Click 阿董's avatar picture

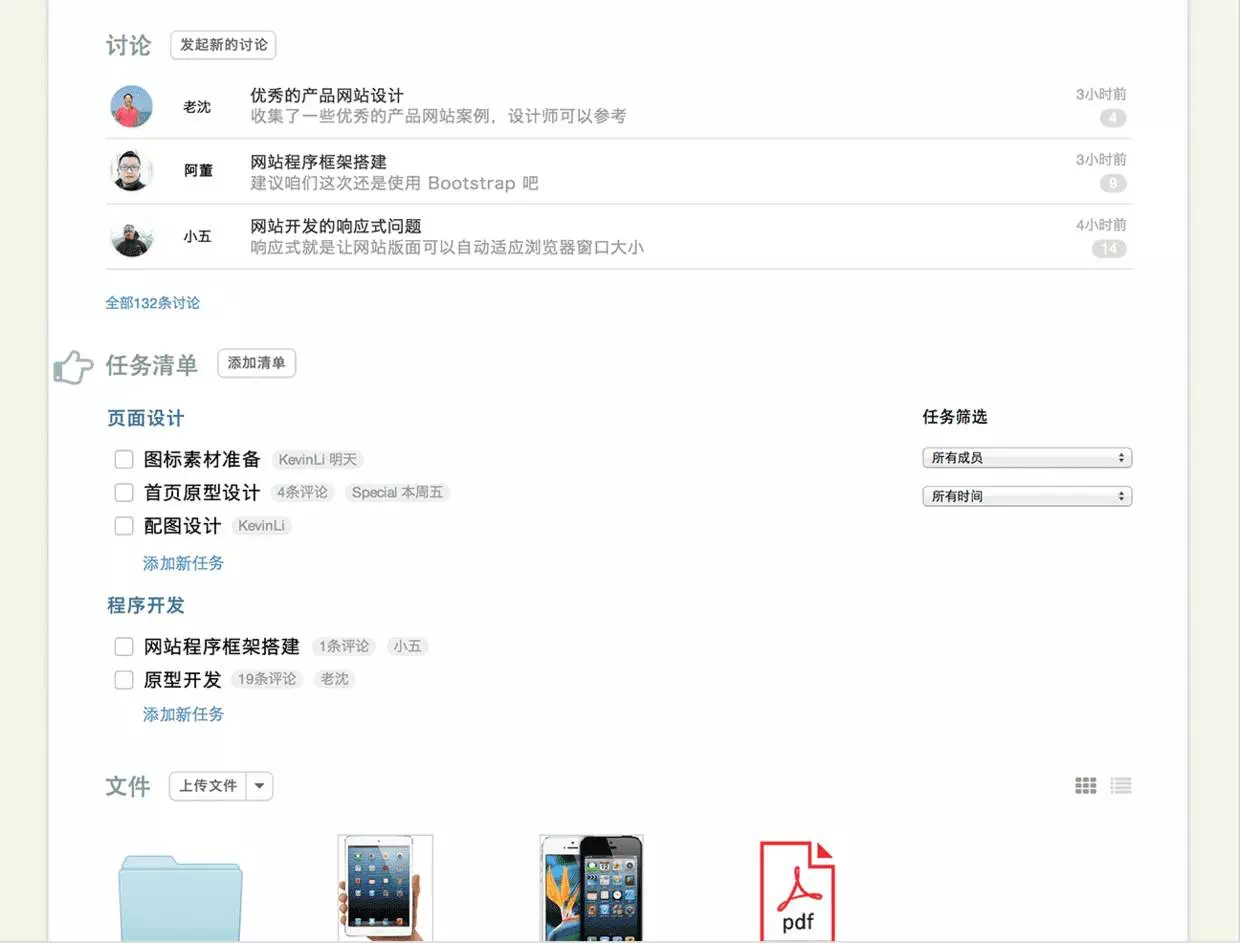tap(131, 171)
